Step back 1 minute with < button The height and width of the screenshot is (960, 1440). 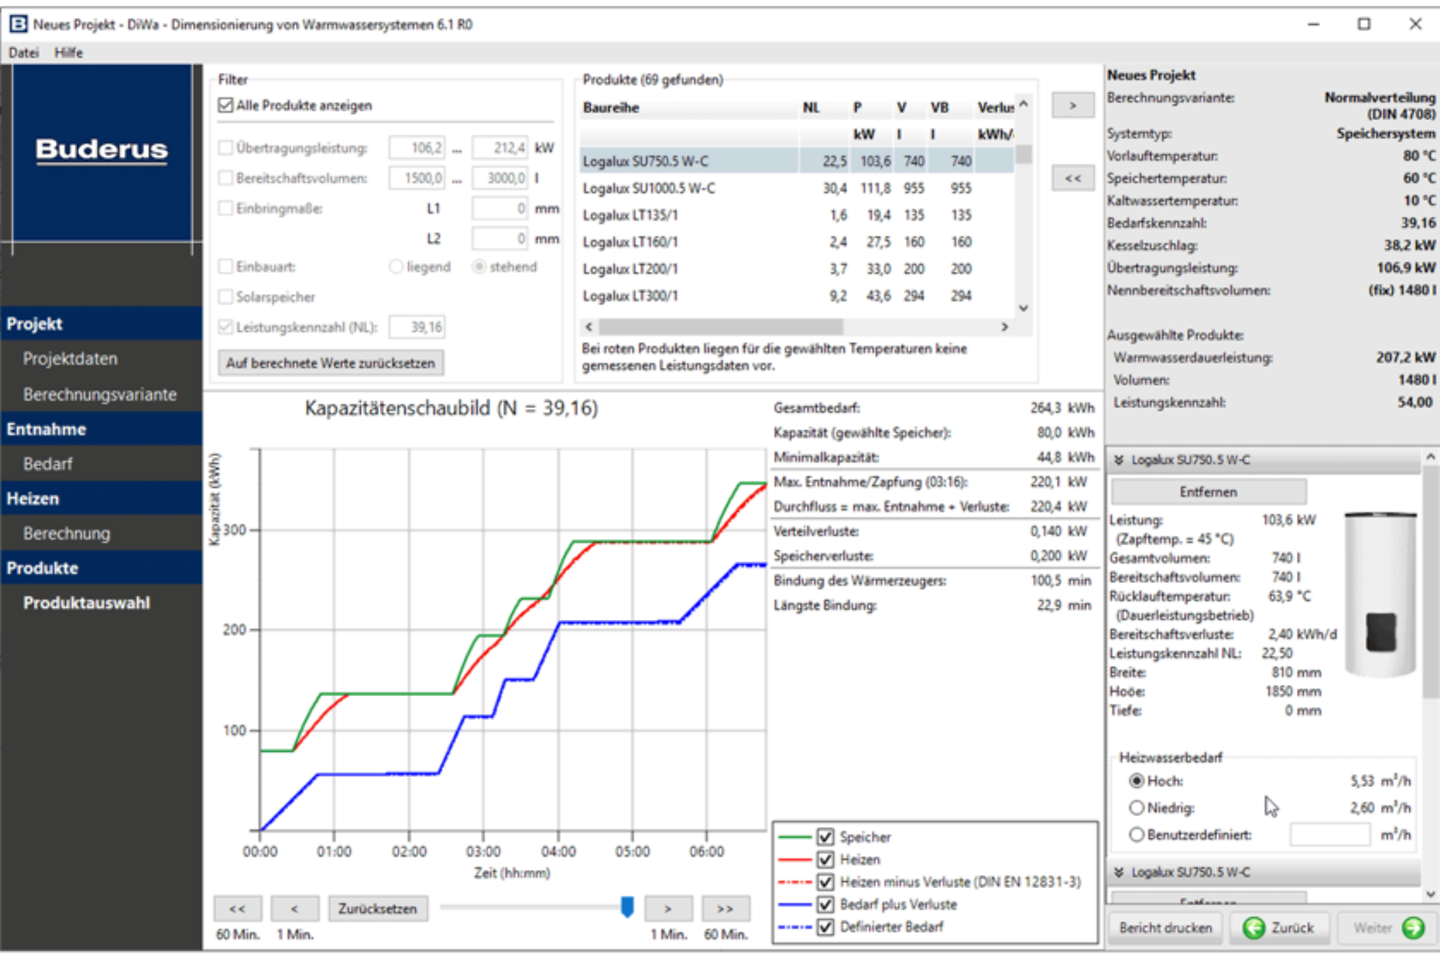(294, 909)
